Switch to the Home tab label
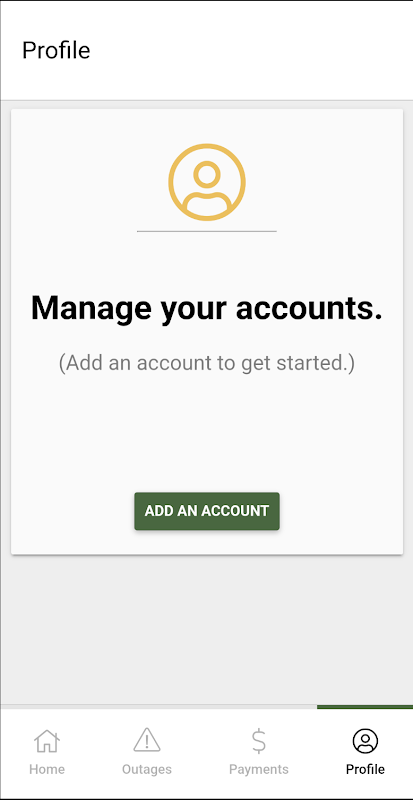 47,769
